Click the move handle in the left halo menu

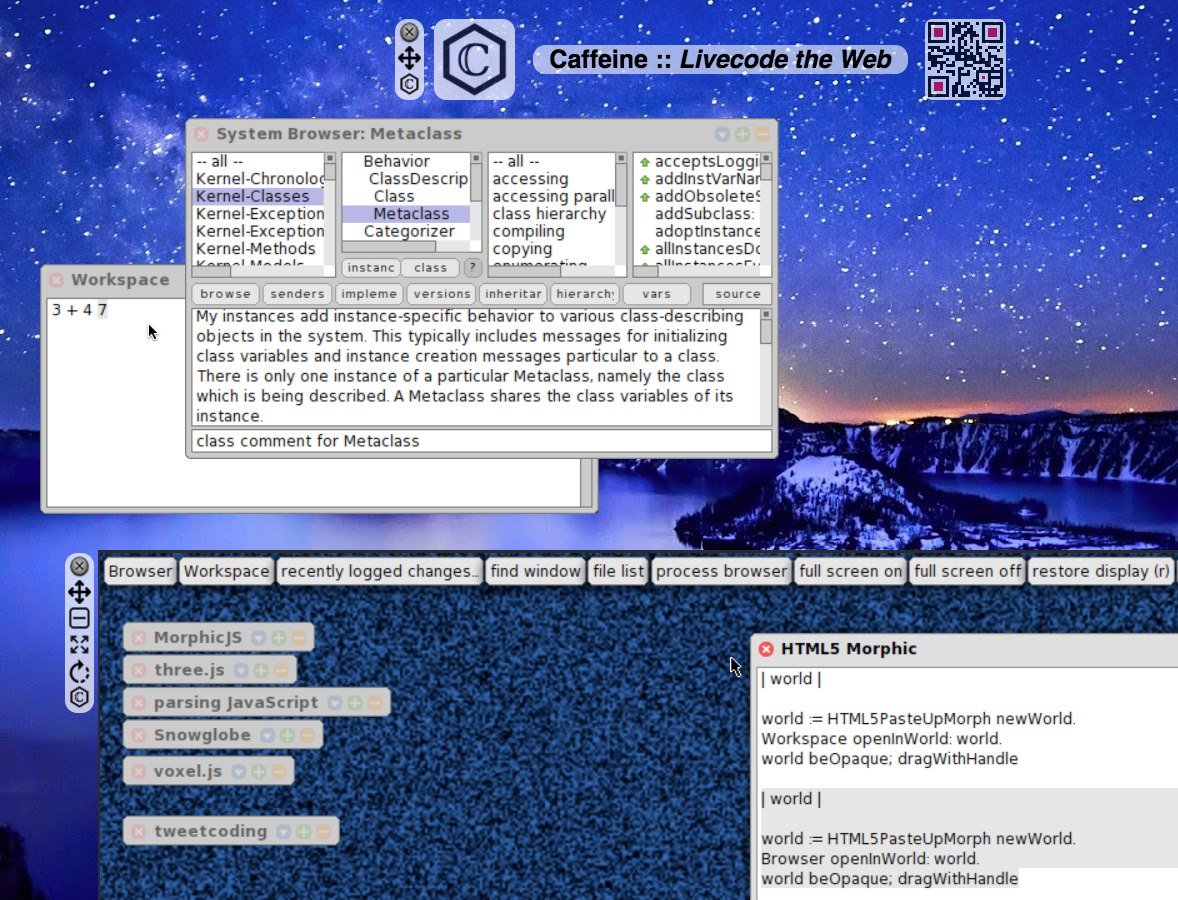[79, 592]
